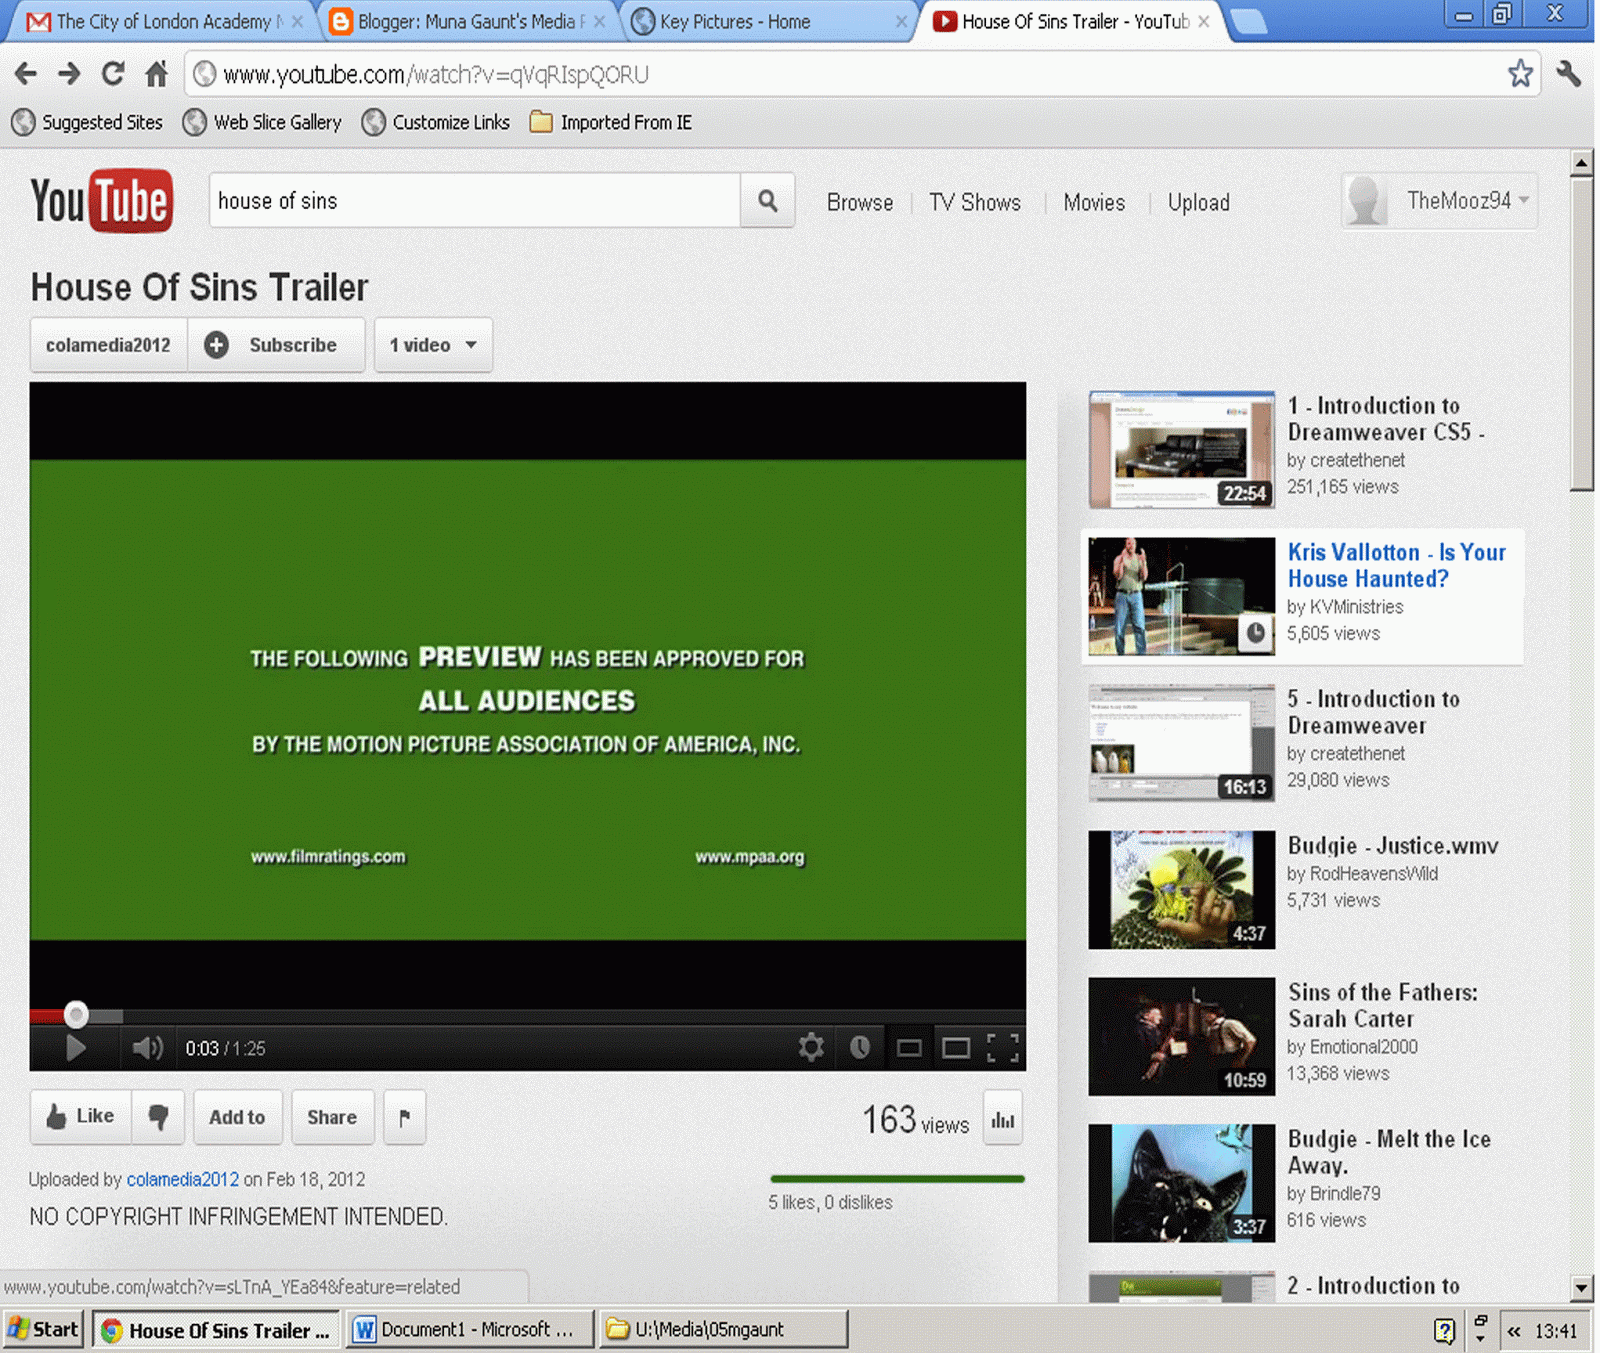Click the likes versus dislikes green bar
The image size is (1600, 1353).
897,1179
